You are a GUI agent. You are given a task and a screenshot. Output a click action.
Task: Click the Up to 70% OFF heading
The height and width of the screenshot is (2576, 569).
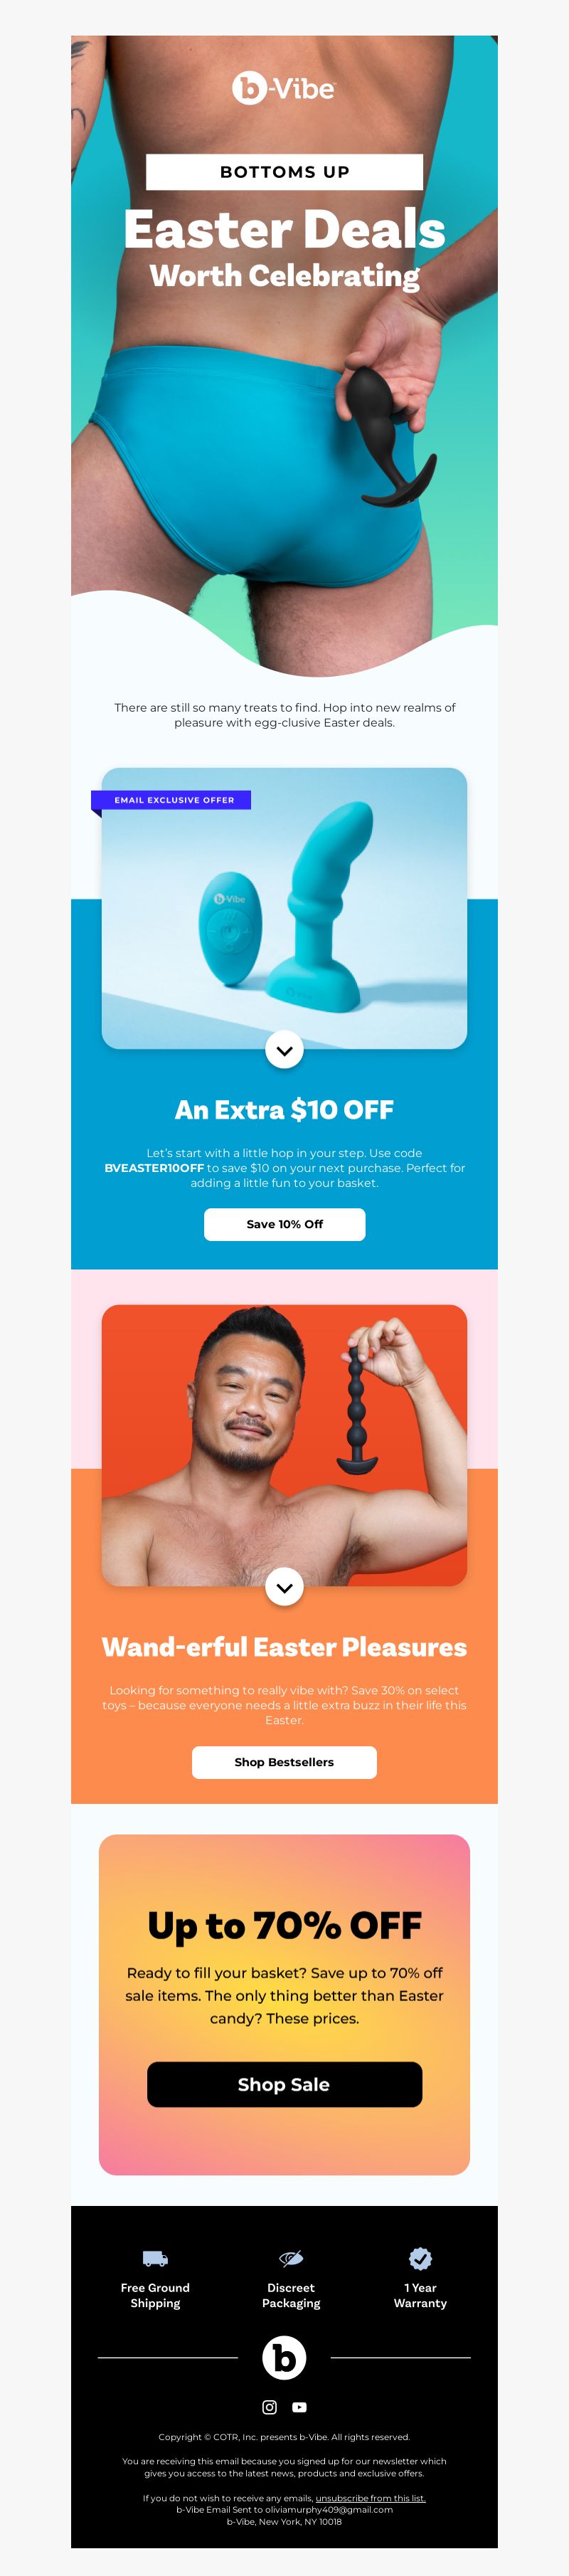pos(284,1926)
